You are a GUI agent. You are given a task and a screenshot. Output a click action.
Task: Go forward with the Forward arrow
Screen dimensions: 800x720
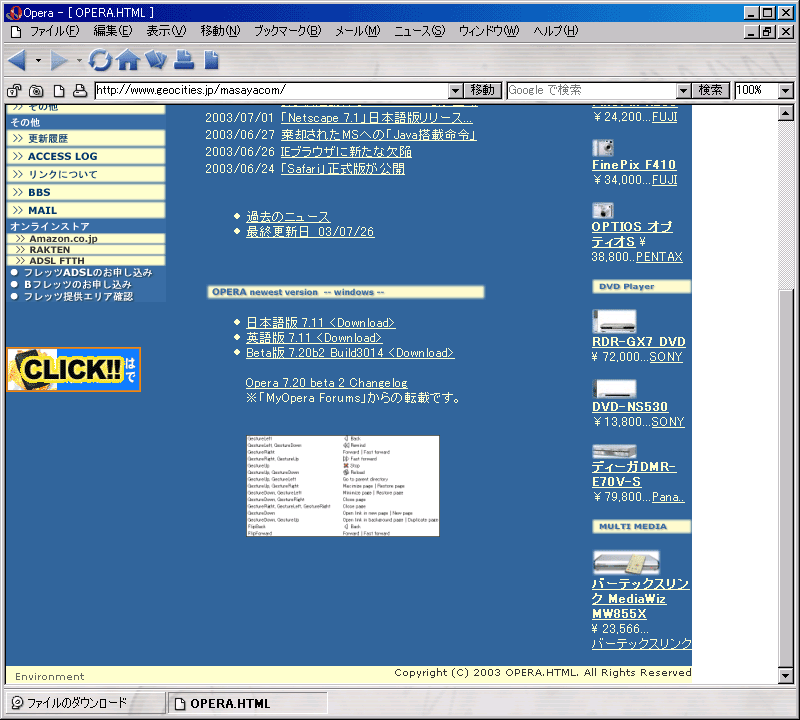click(x=59, y=60)
